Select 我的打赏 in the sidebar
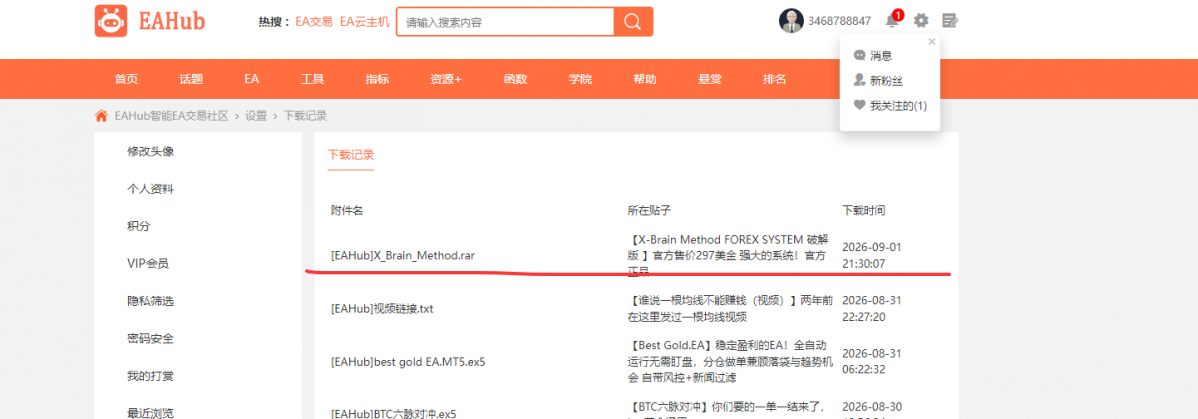 [x=151, y=376]
